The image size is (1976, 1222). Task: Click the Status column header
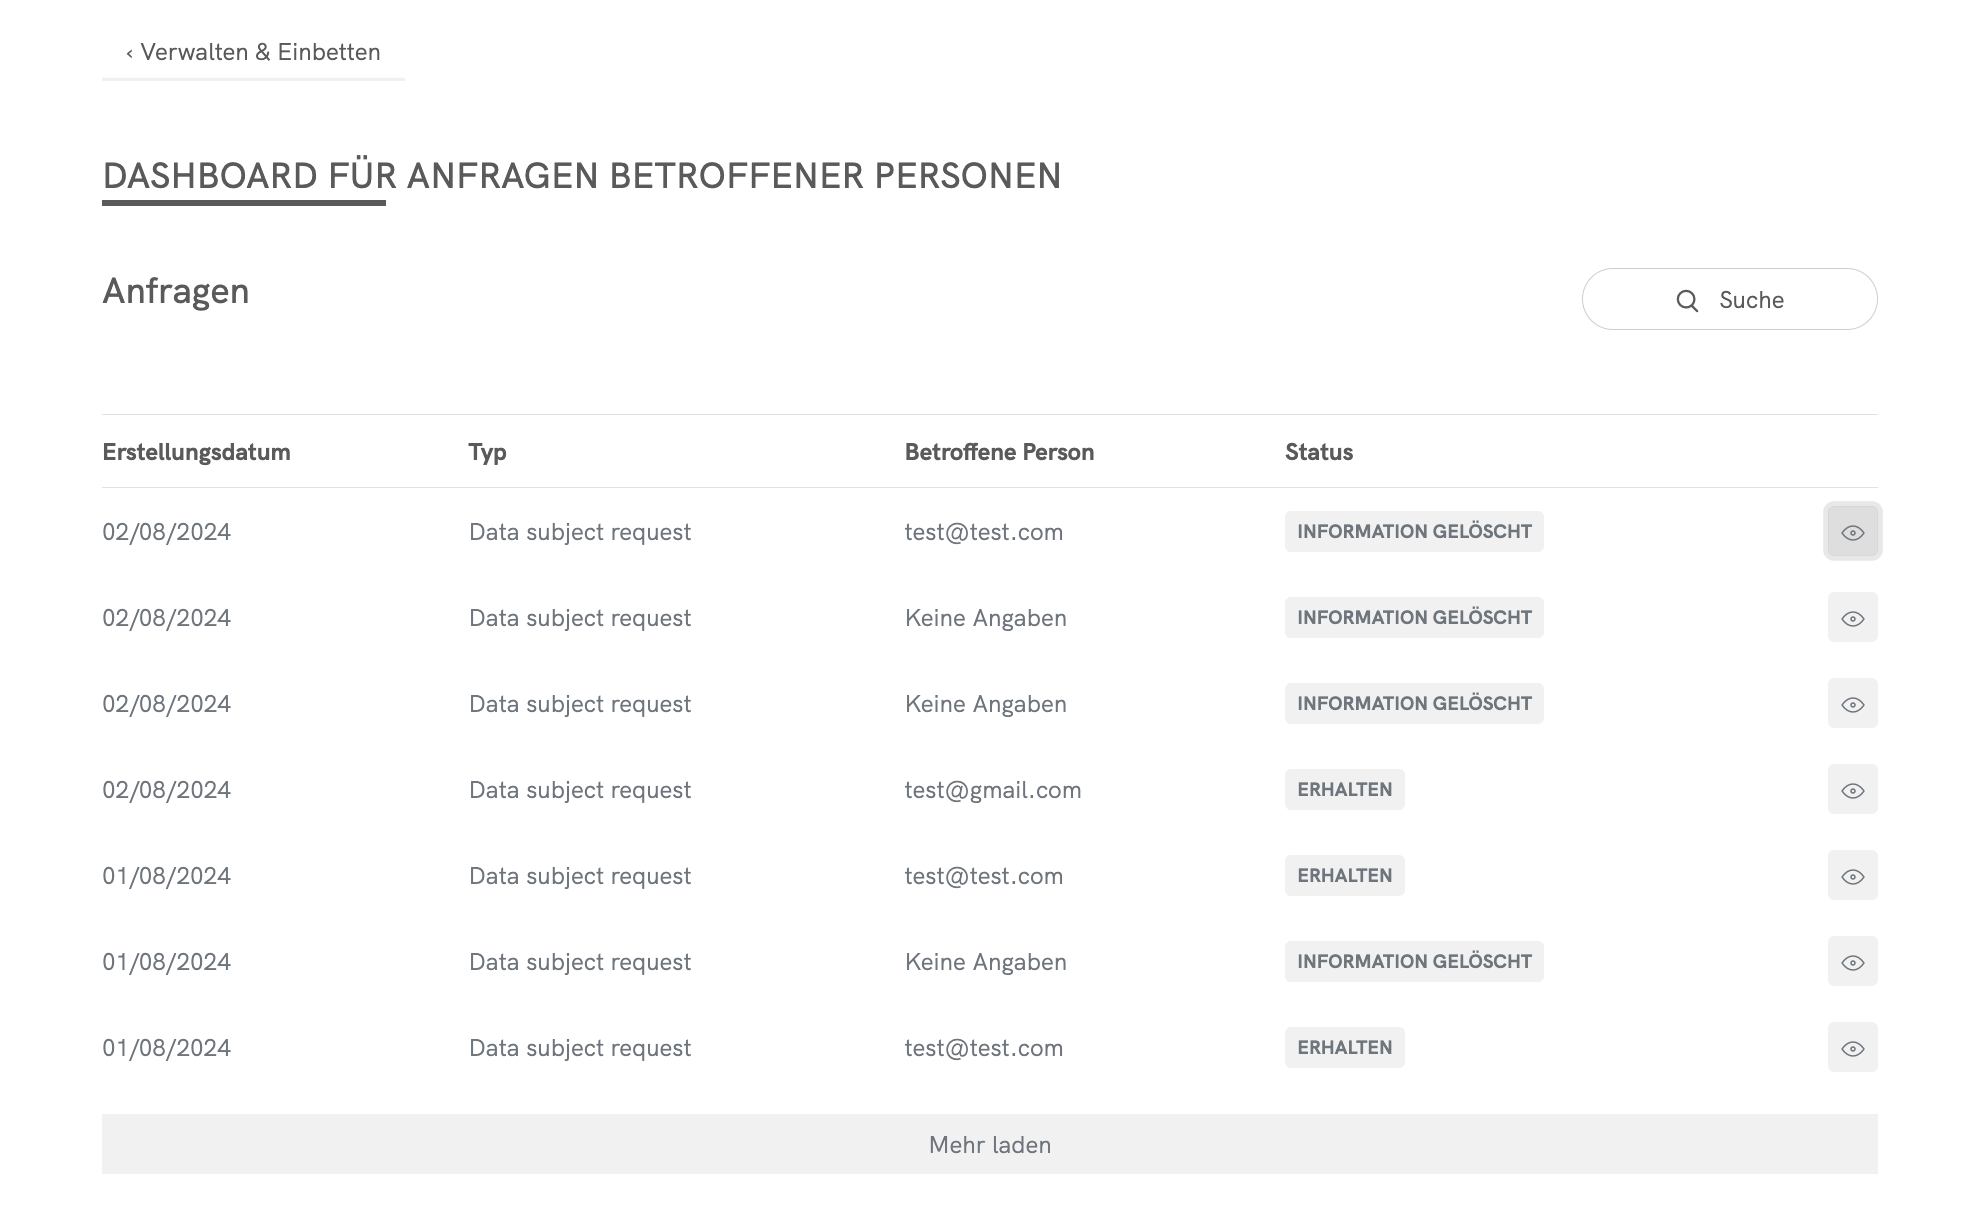pyautogui.click(x=1318, y=452)
